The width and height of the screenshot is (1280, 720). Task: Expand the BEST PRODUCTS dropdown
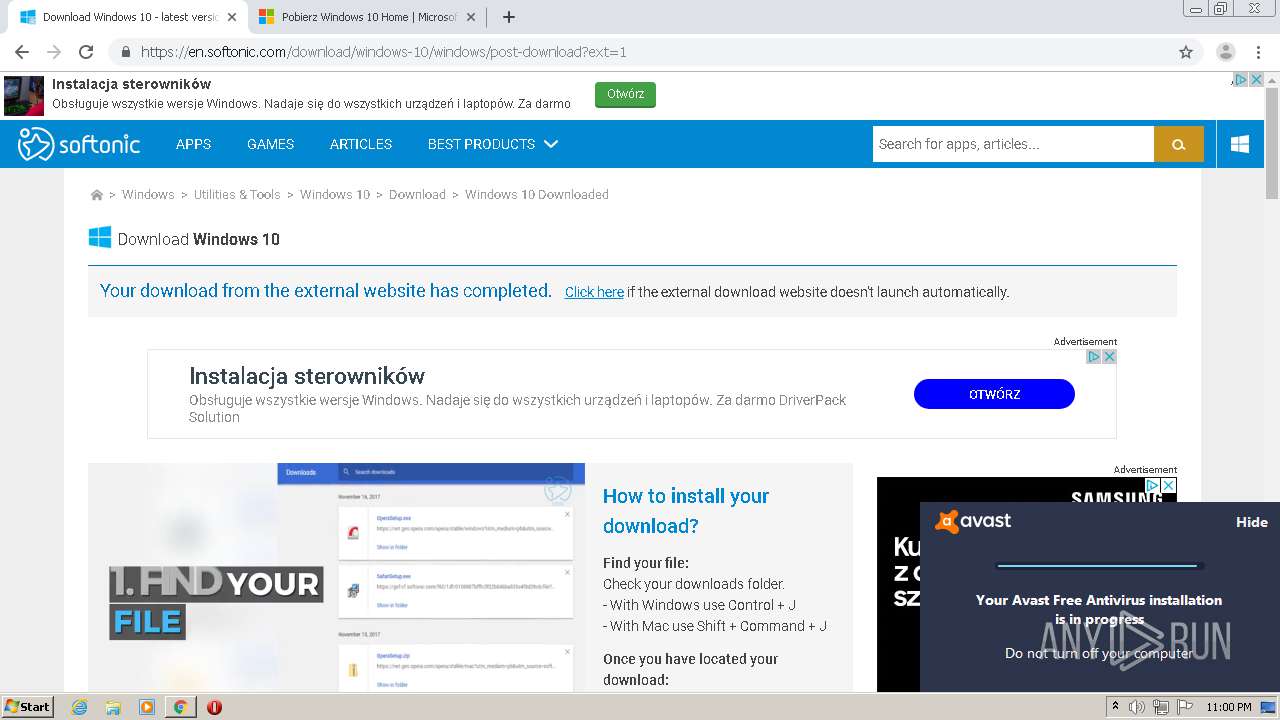click(x=492, y=144)
